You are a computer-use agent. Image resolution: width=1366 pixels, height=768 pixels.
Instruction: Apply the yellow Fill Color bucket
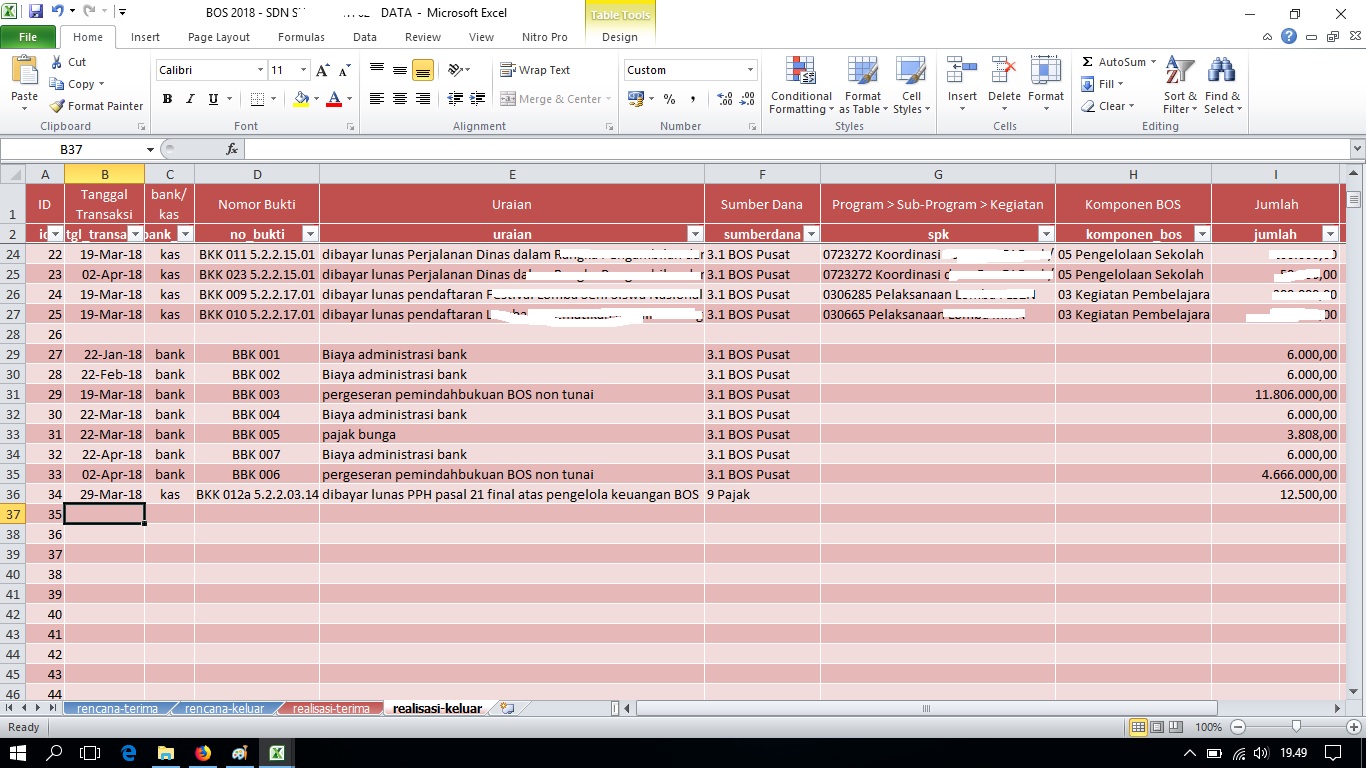tap(301, 99)
